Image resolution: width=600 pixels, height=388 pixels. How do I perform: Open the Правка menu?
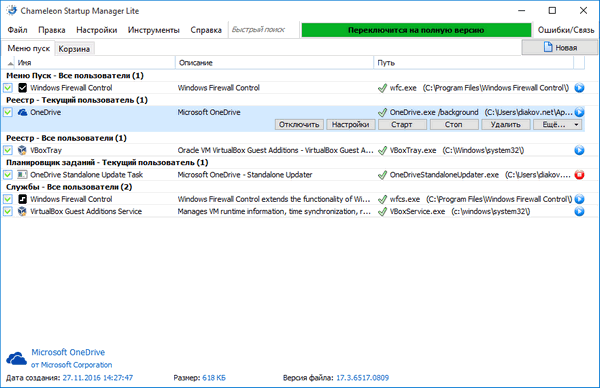click(x=52, y=30)
